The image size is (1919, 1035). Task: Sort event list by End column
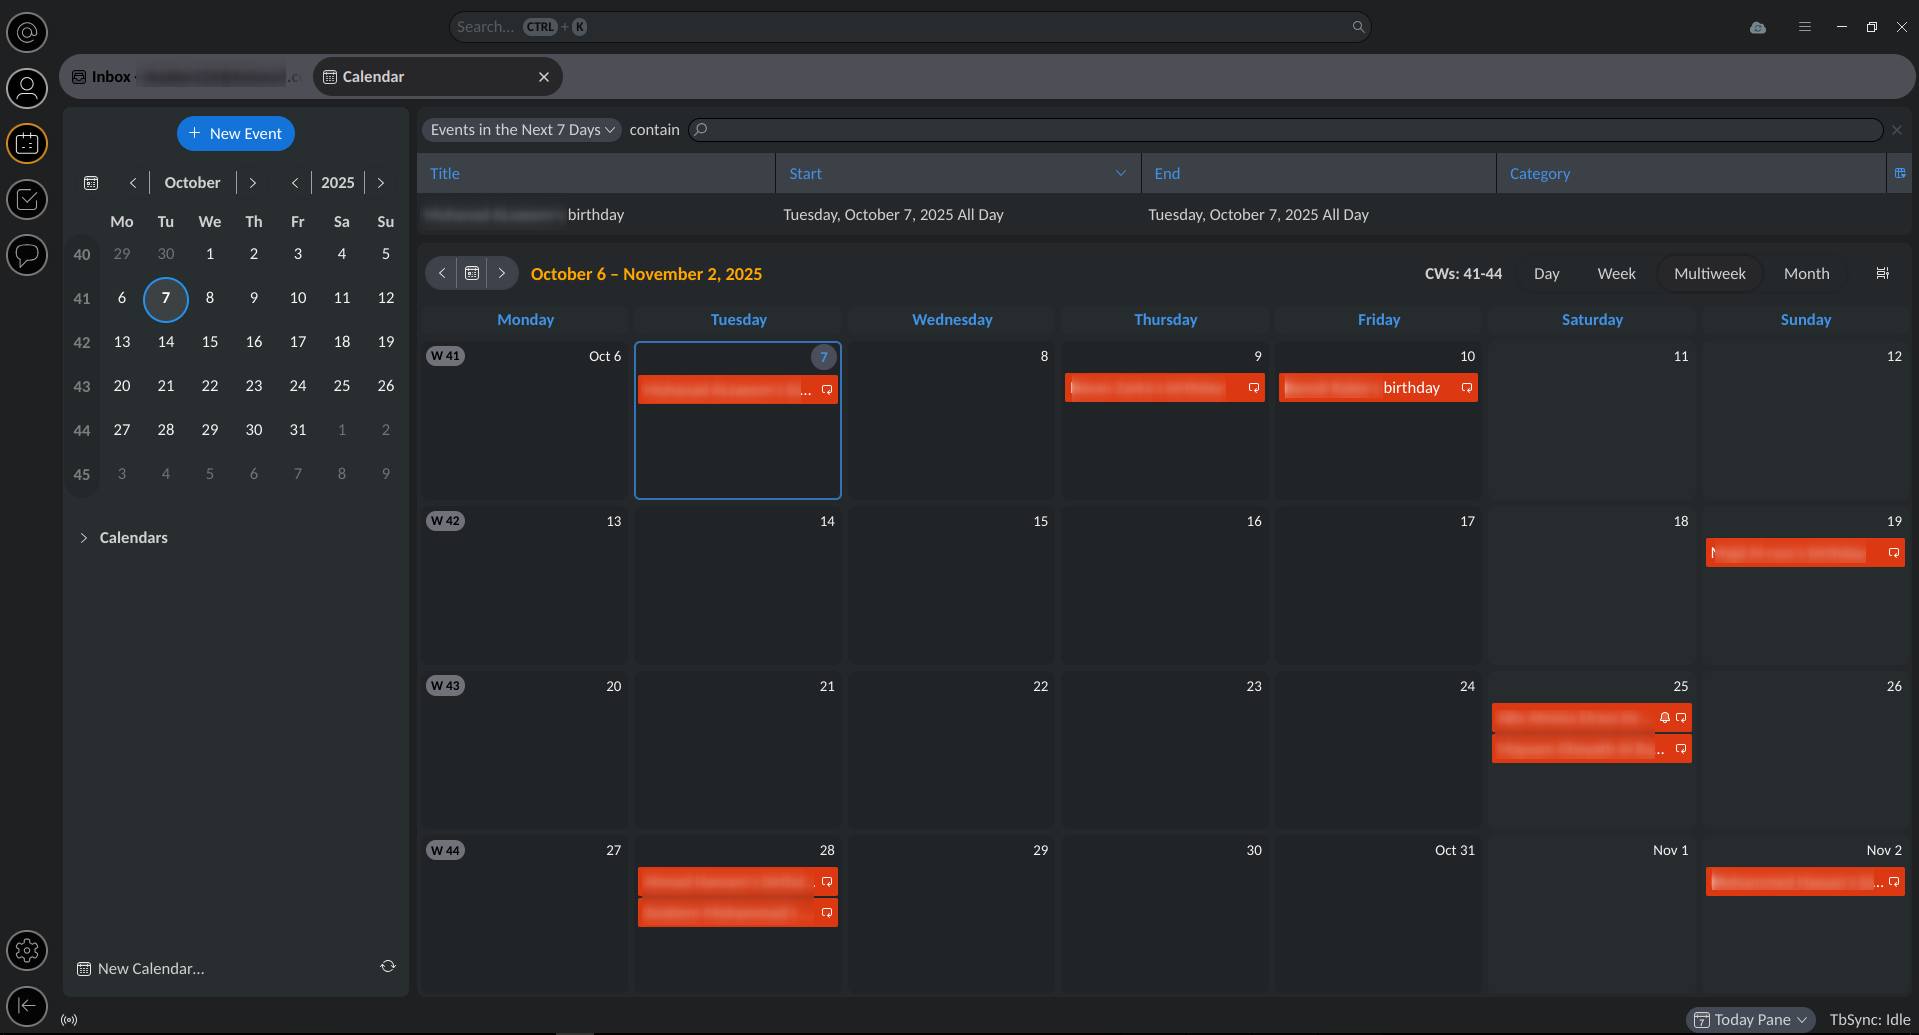(1319, 173)
